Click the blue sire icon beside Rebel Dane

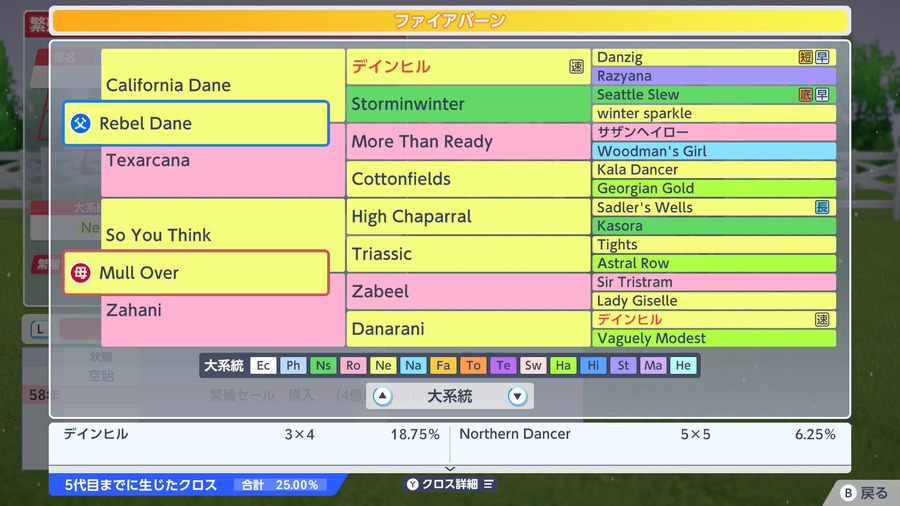(x=81, y=123)
